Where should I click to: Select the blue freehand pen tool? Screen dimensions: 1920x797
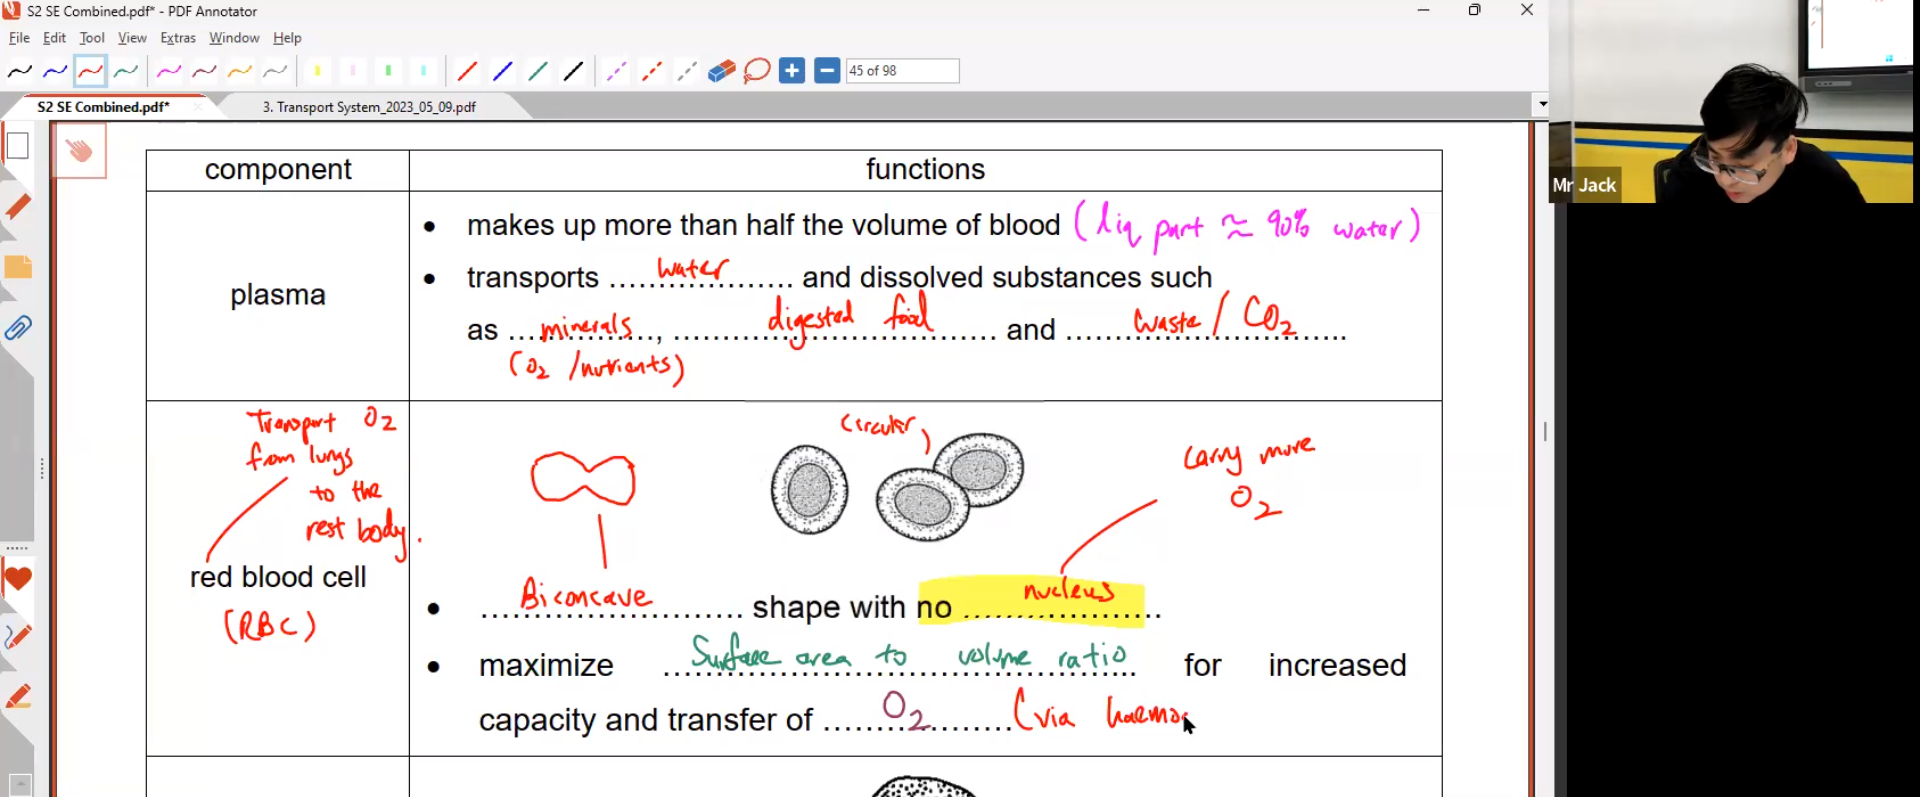tap(55, 71)
